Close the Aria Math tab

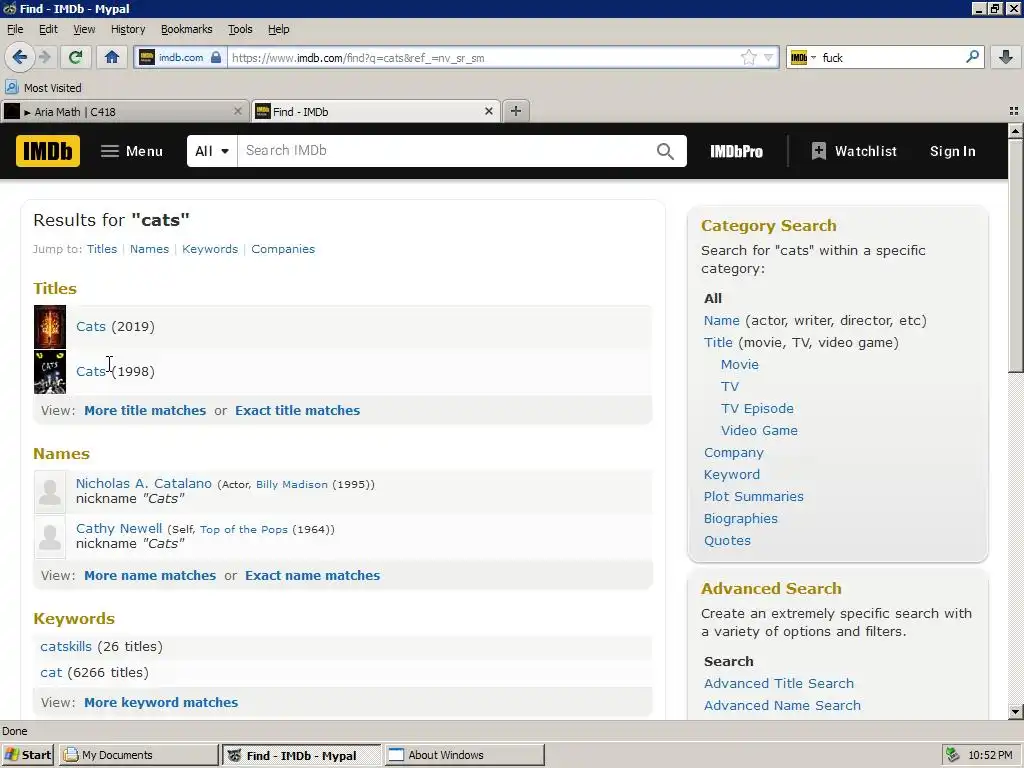[238, 112]
